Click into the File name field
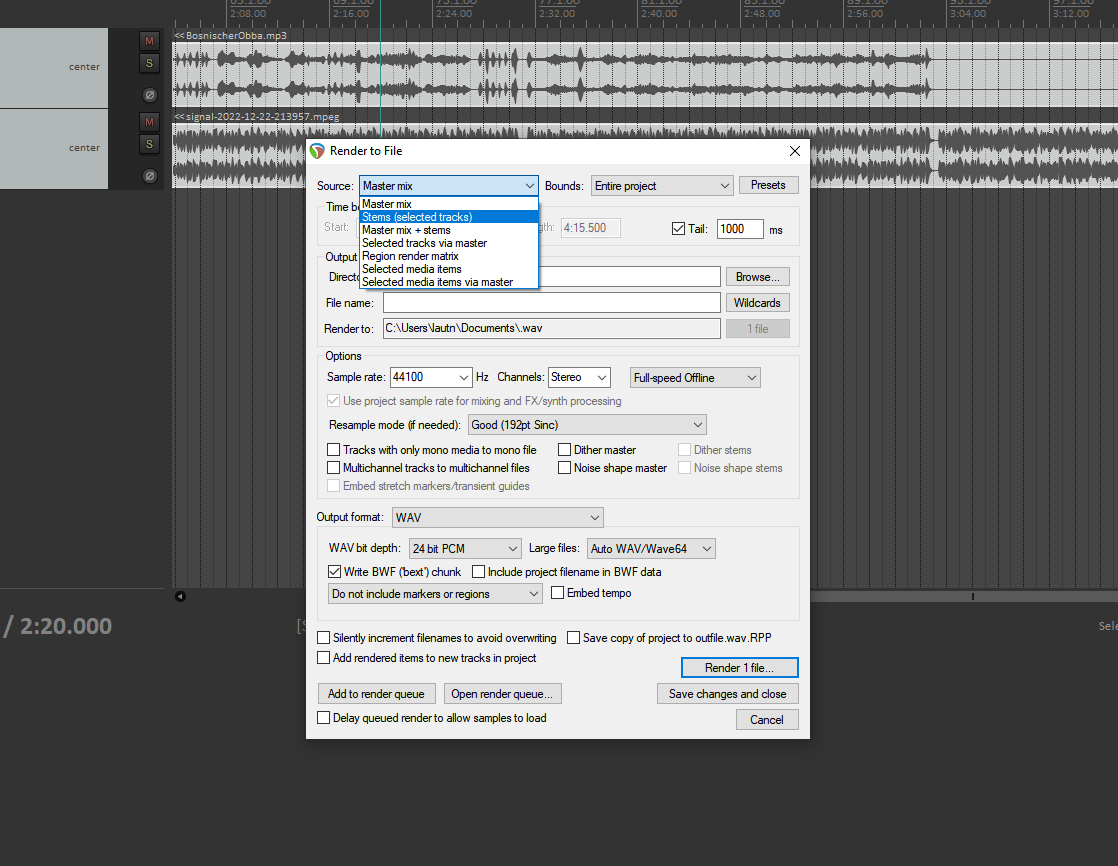 (x=551, y=302)
